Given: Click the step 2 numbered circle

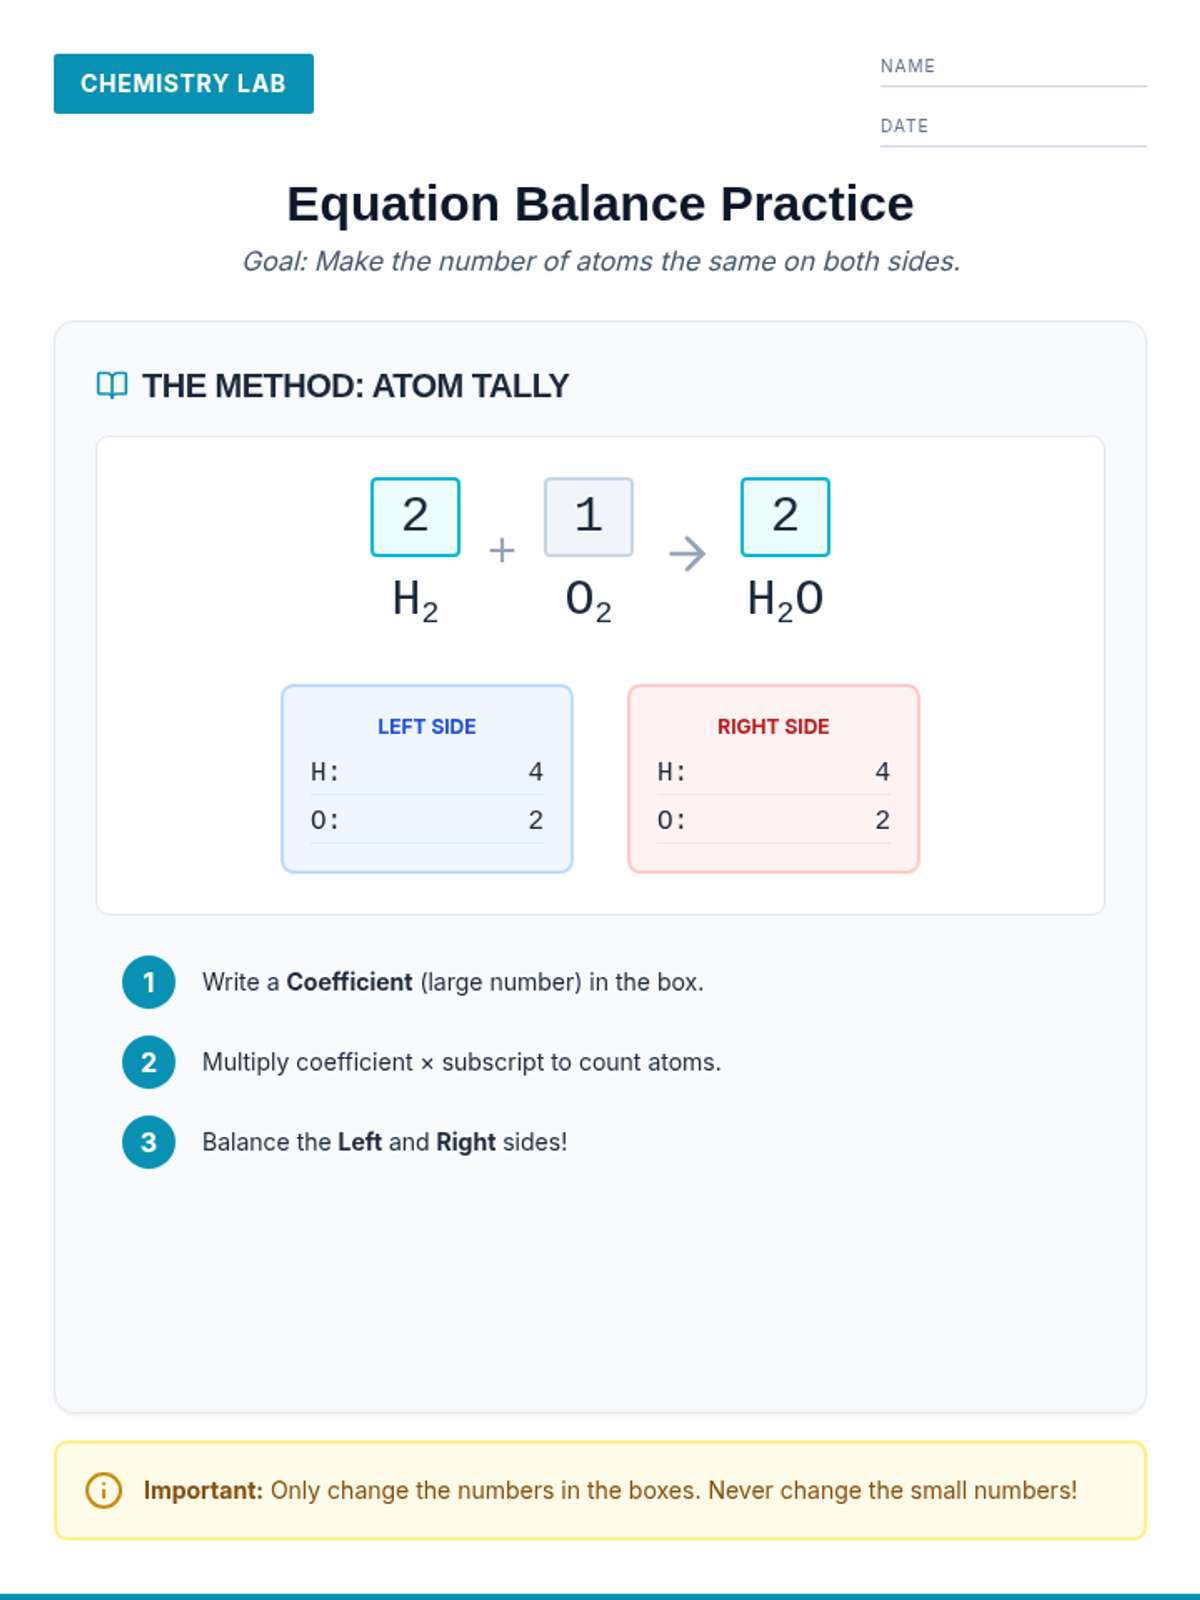Looking at the screenshot, I should coord(149,1062).
